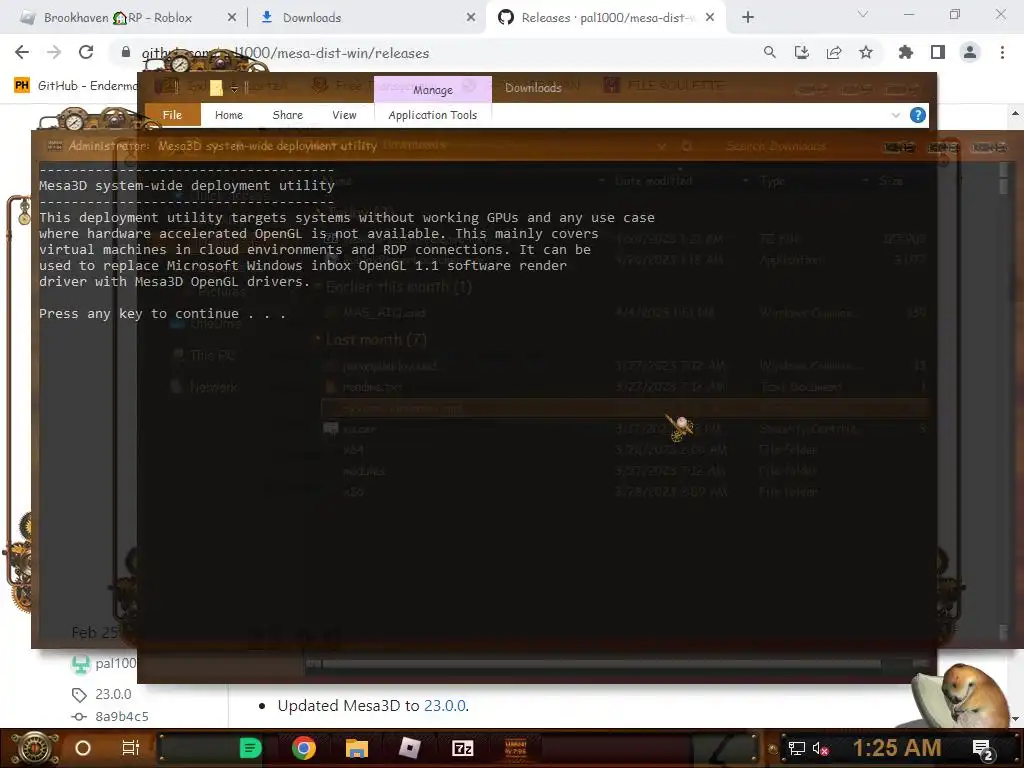Open View tab in Explorer ribbon
This screenshot has width=1024, height=768.
[344, 115]
